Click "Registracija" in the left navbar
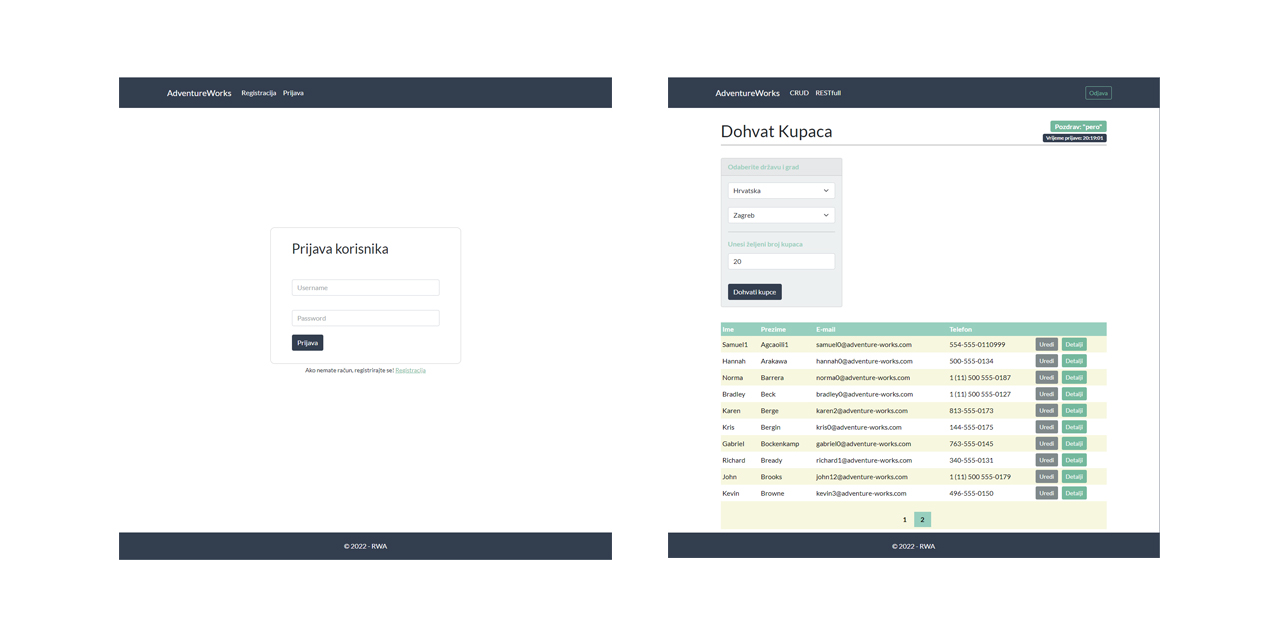 pyautogui.click(x=258, y=92)
